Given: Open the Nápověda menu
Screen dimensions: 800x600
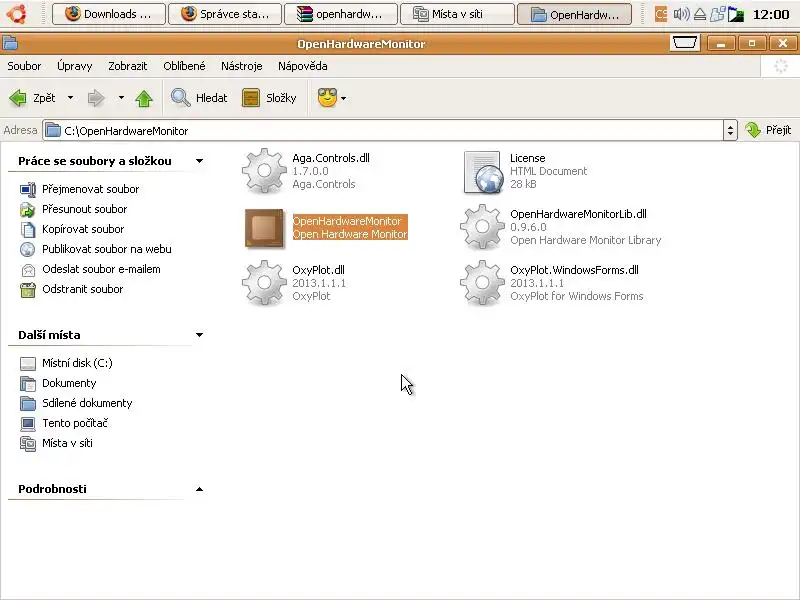Looking at the screenshot, I should (x=303, y=66).
